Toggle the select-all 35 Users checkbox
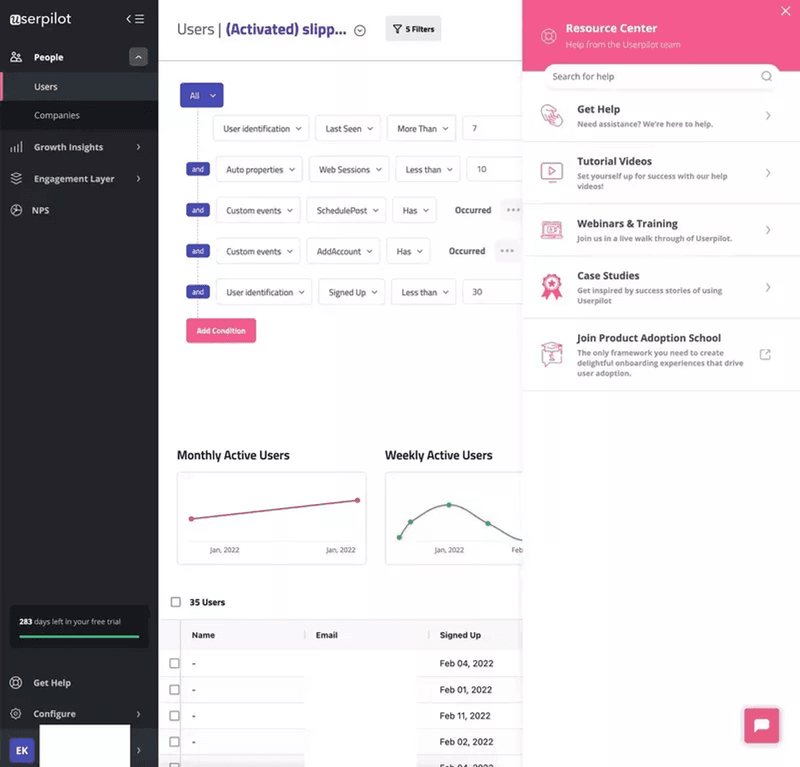The height and width of the screenshot is (767, 800). (x=176, y=602)
